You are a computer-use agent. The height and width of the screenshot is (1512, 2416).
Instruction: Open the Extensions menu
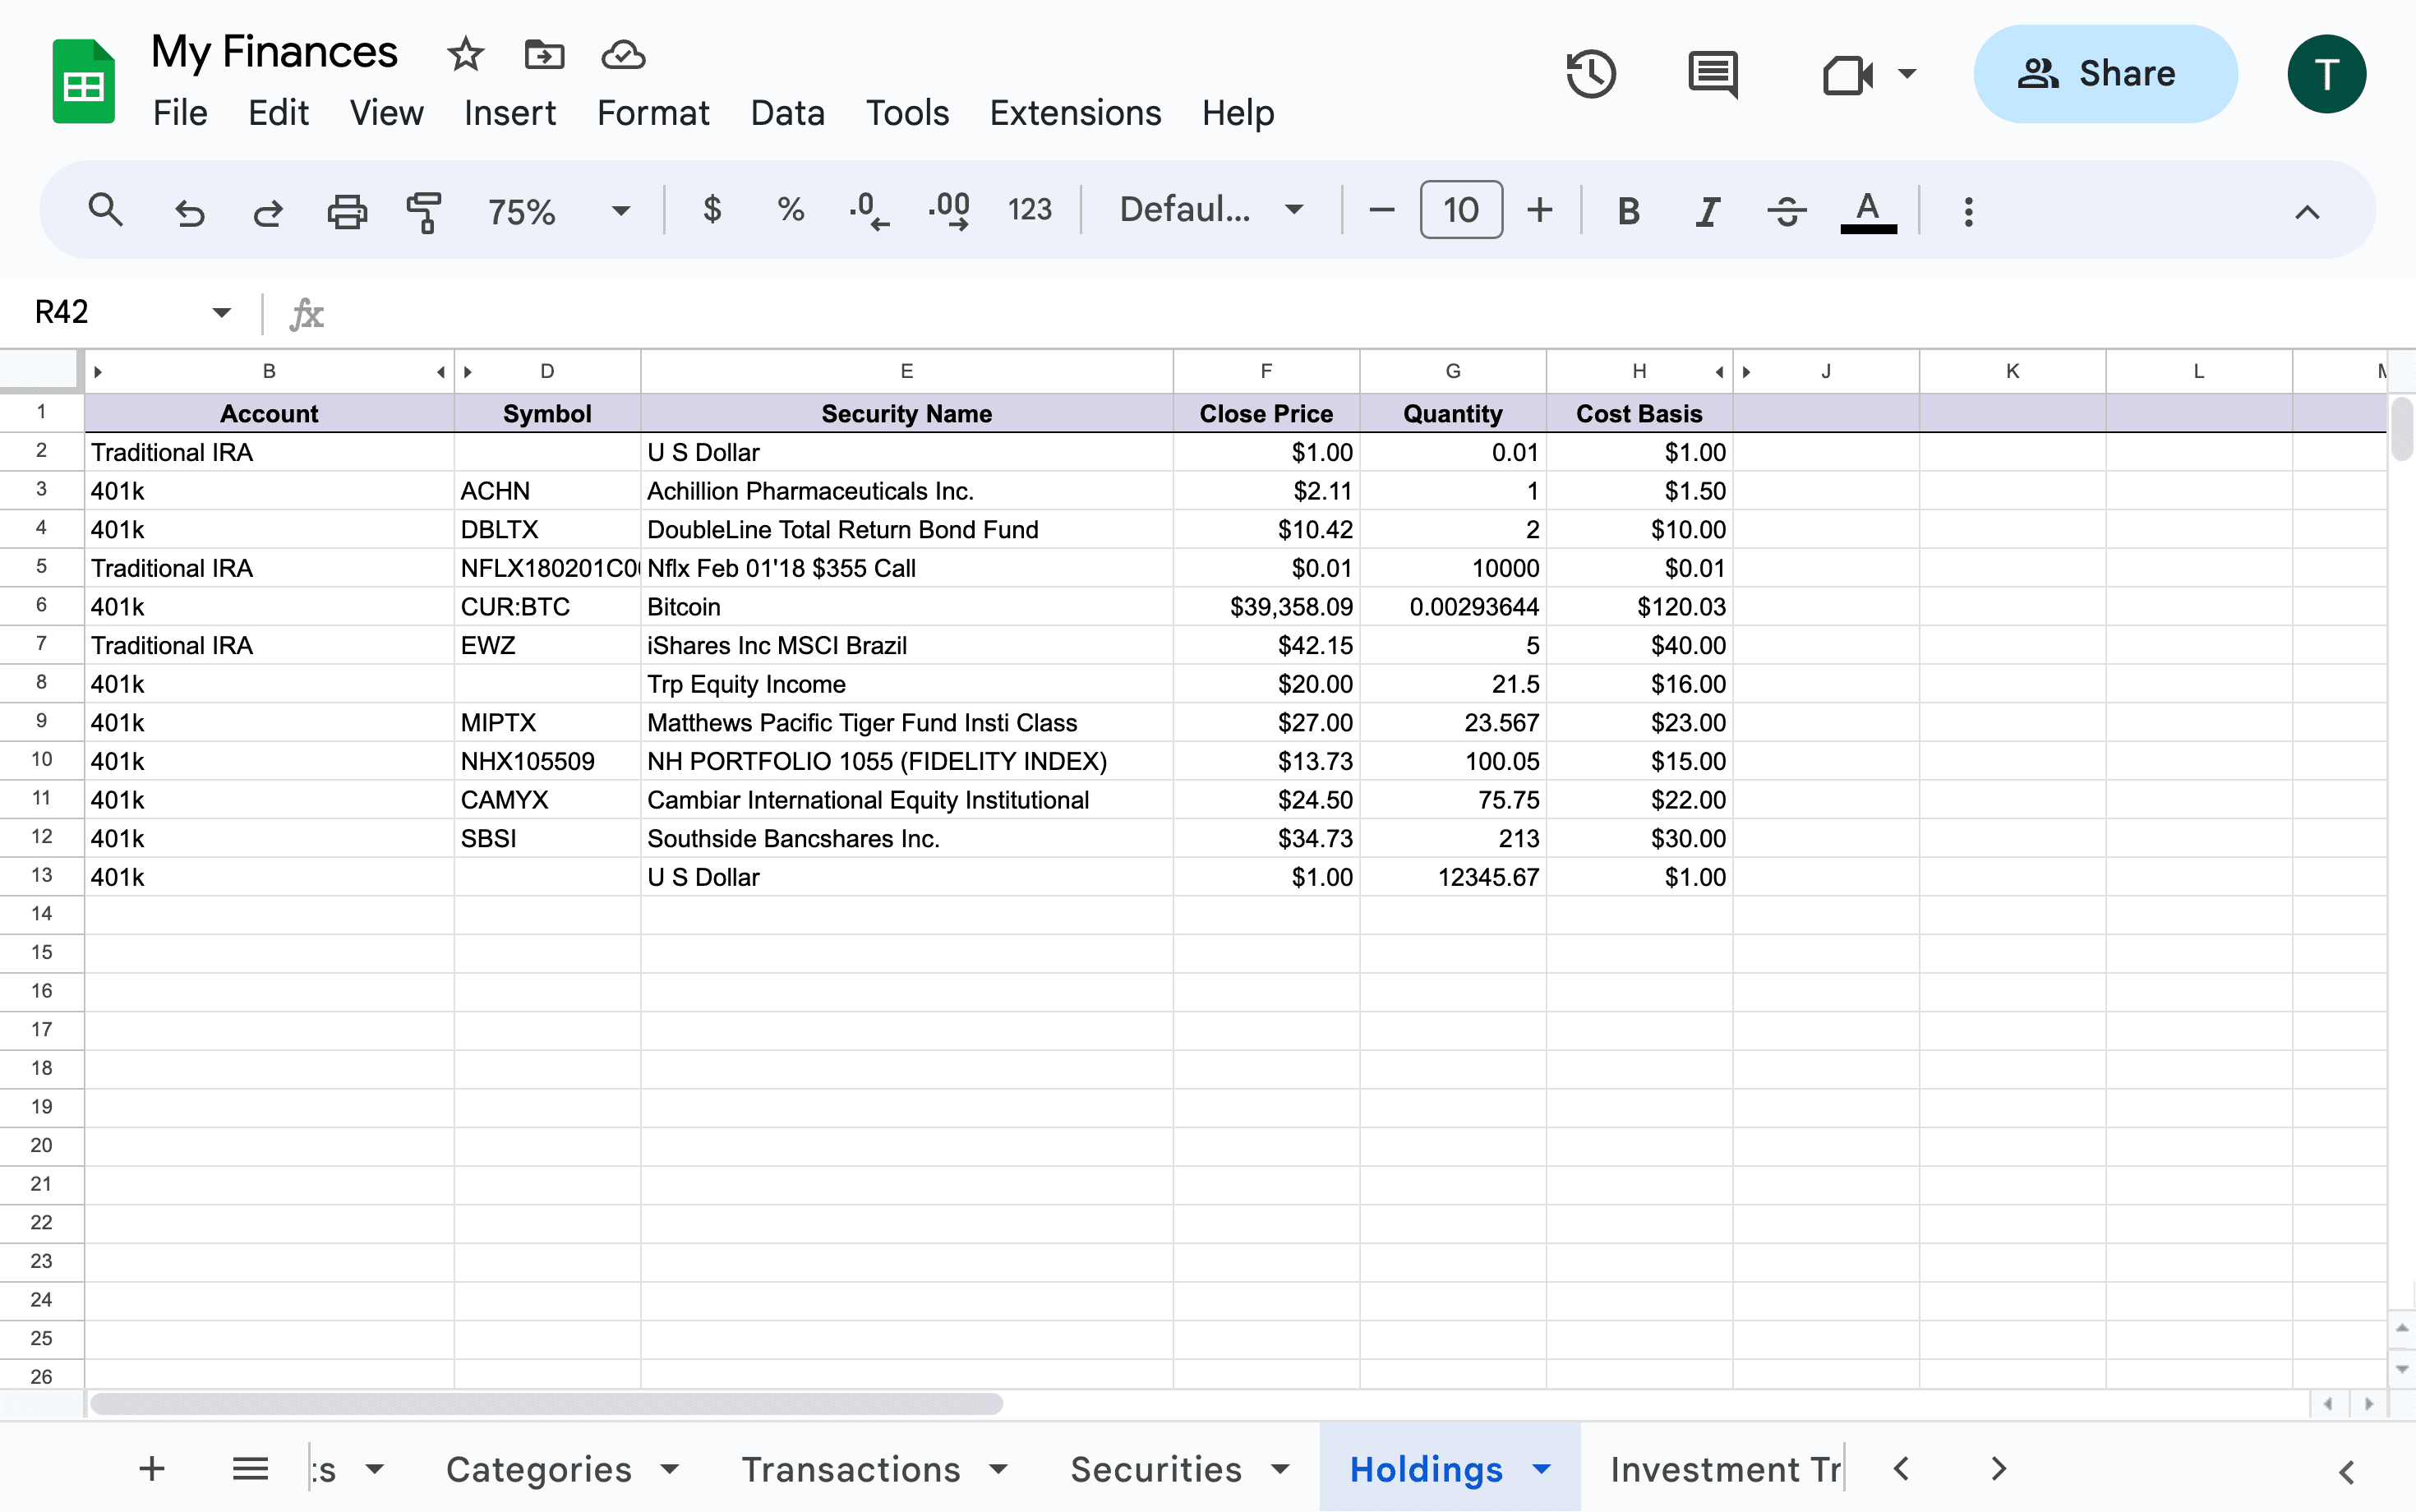1075,113
